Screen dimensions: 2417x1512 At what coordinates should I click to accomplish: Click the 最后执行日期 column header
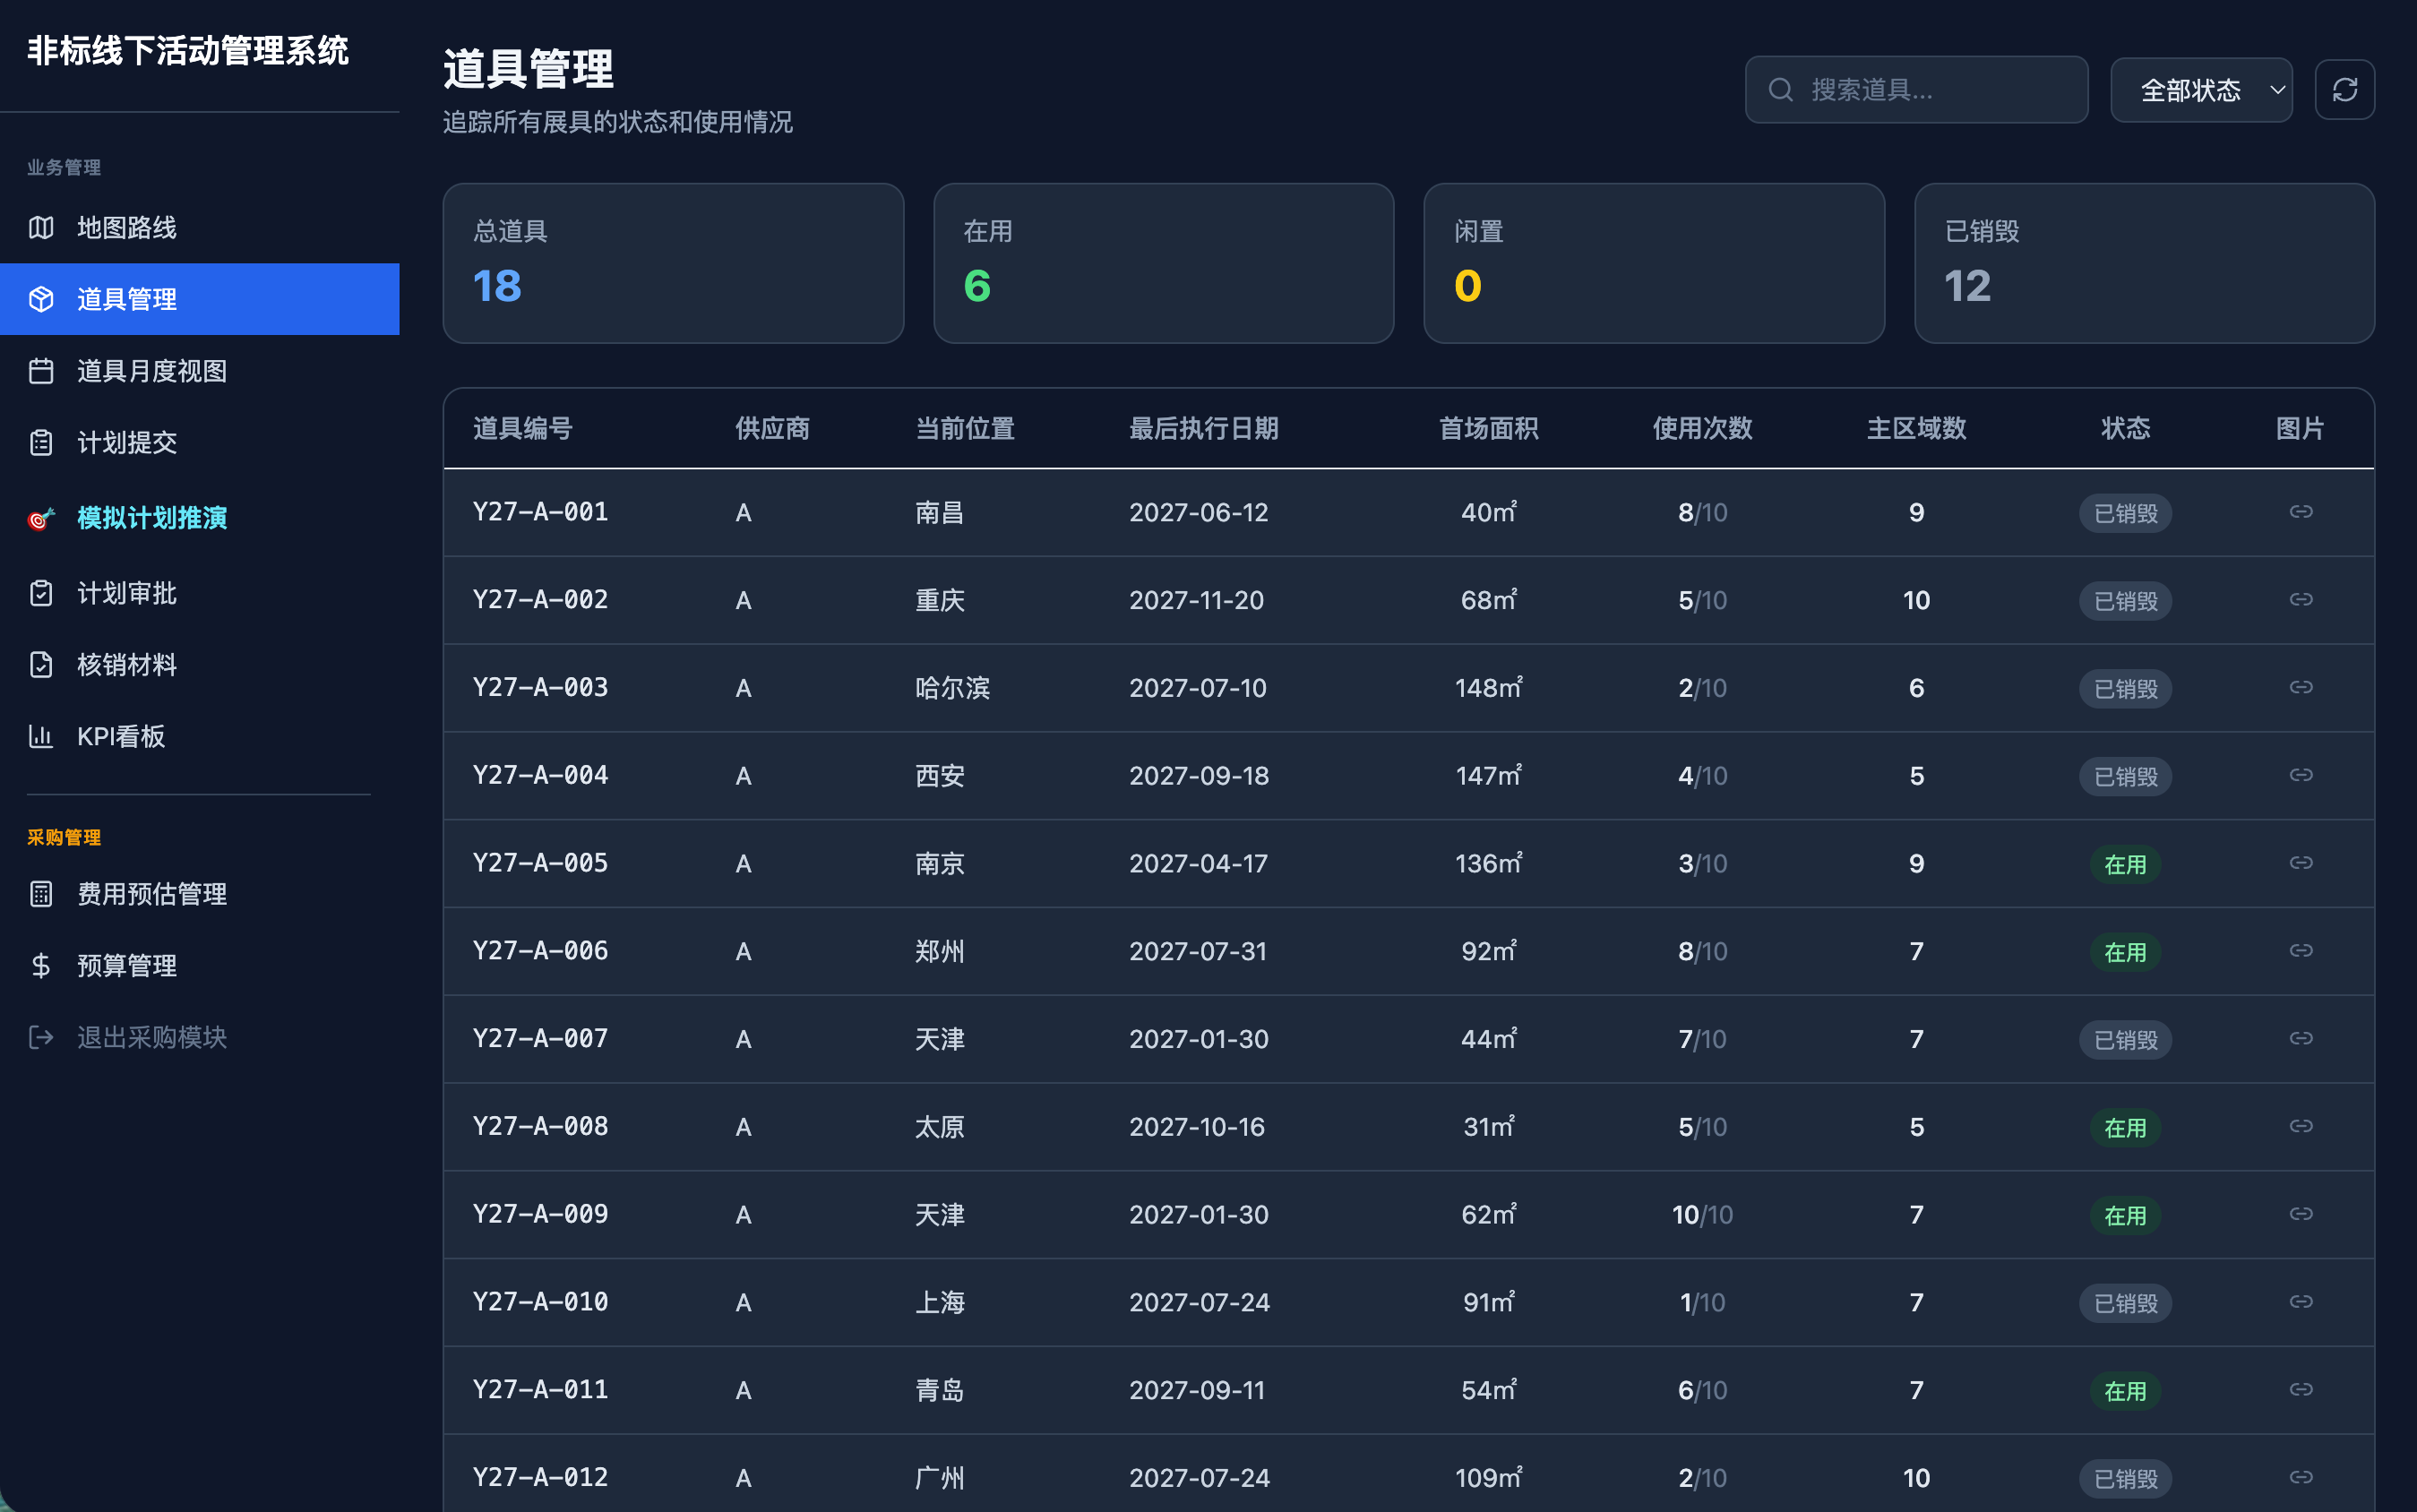point(1204,429)
